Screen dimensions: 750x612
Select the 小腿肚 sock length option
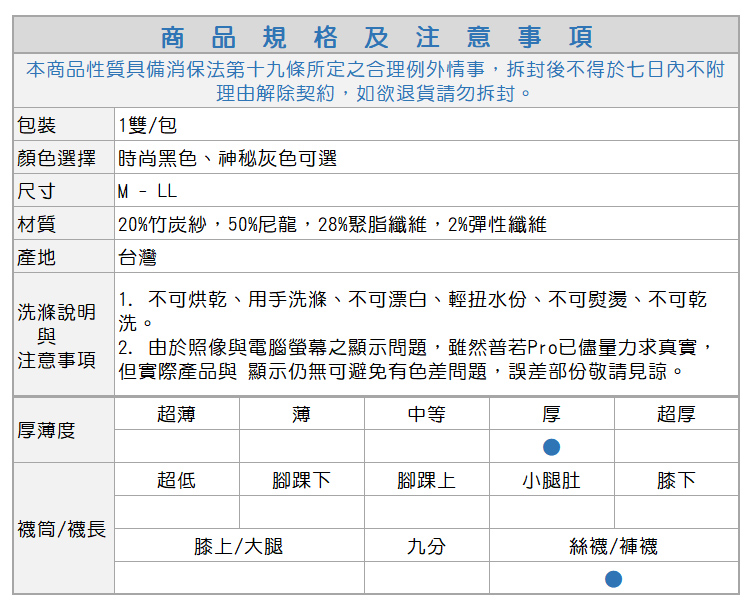(x=551, y=480)
